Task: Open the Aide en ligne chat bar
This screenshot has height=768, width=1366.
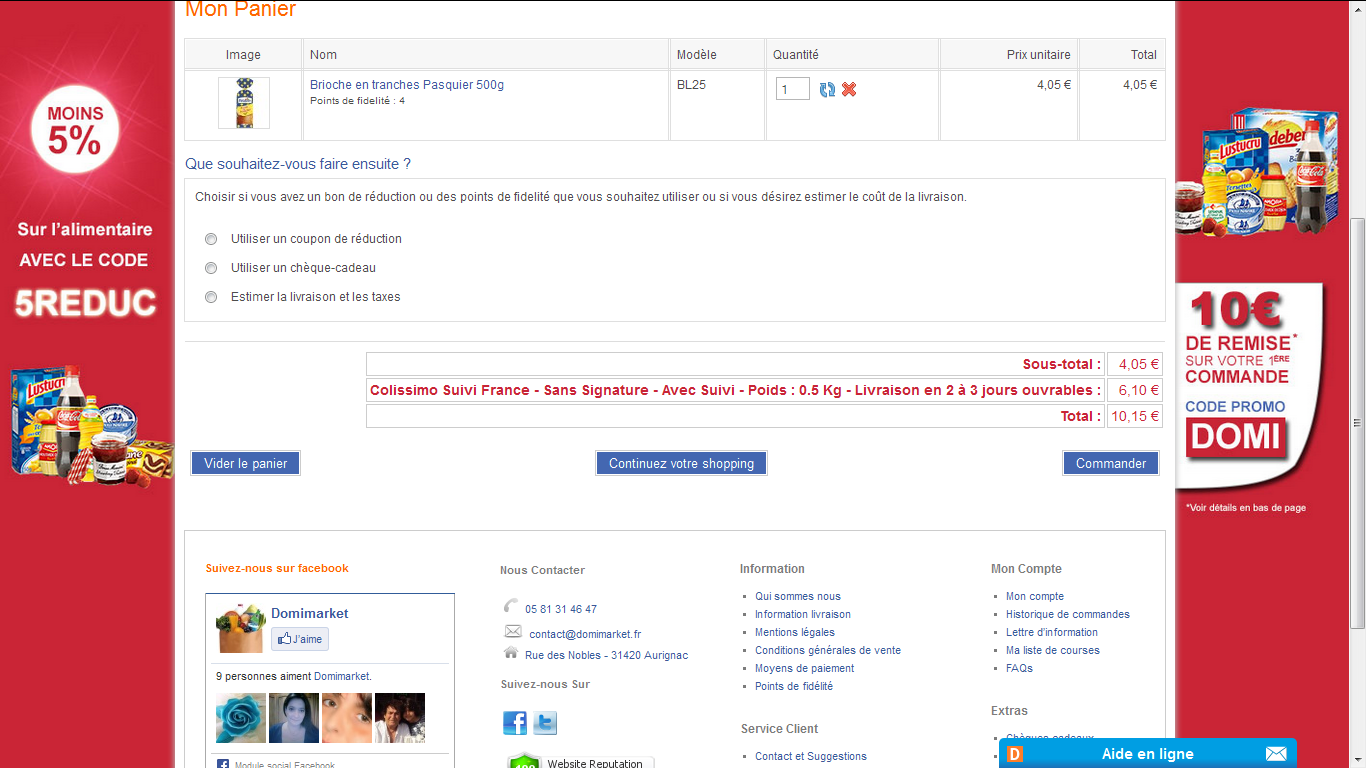Action: point(1147,754)
